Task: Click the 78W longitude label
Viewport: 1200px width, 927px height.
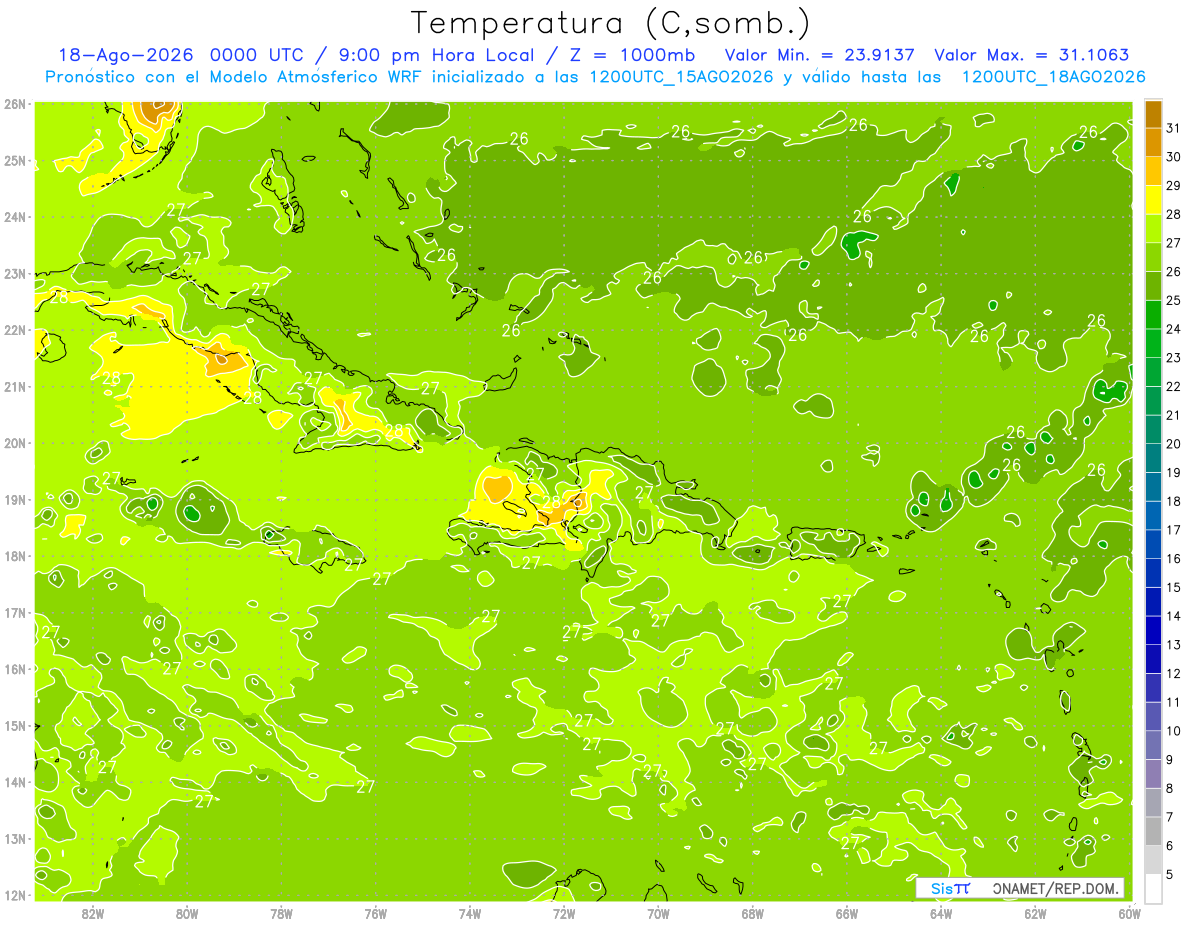Action: tap(281, 913)
